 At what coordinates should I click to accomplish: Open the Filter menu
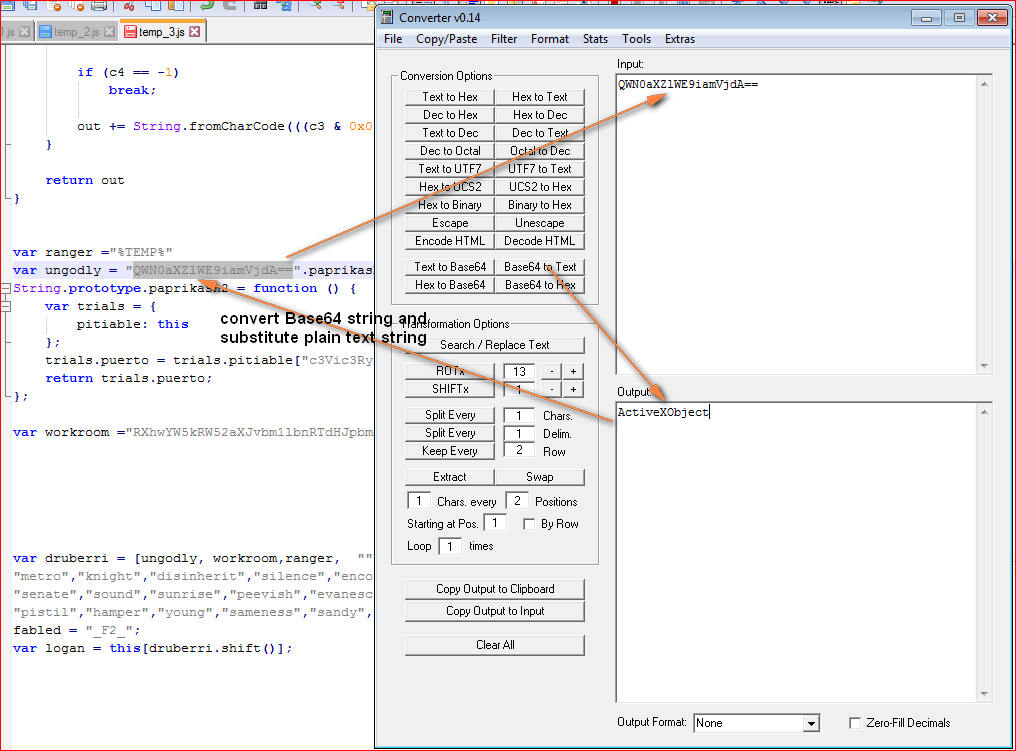(504, 39)
